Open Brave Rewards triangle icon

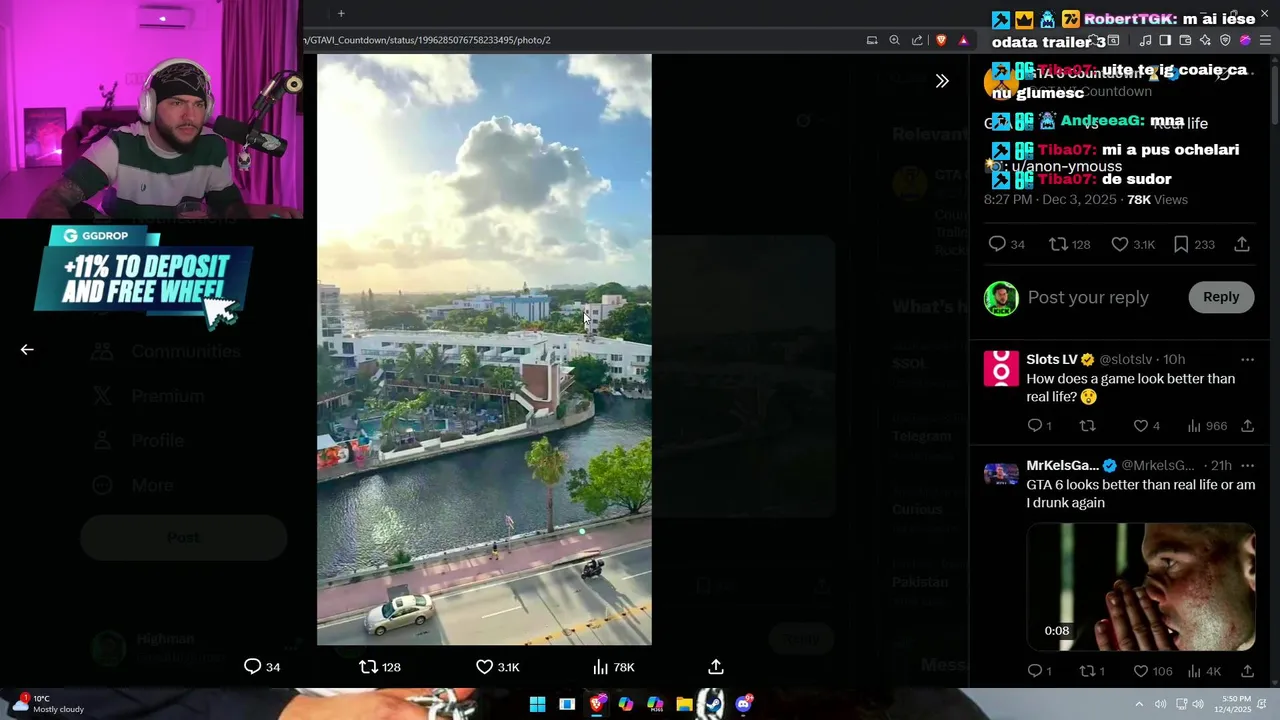[x=963, y=40]
